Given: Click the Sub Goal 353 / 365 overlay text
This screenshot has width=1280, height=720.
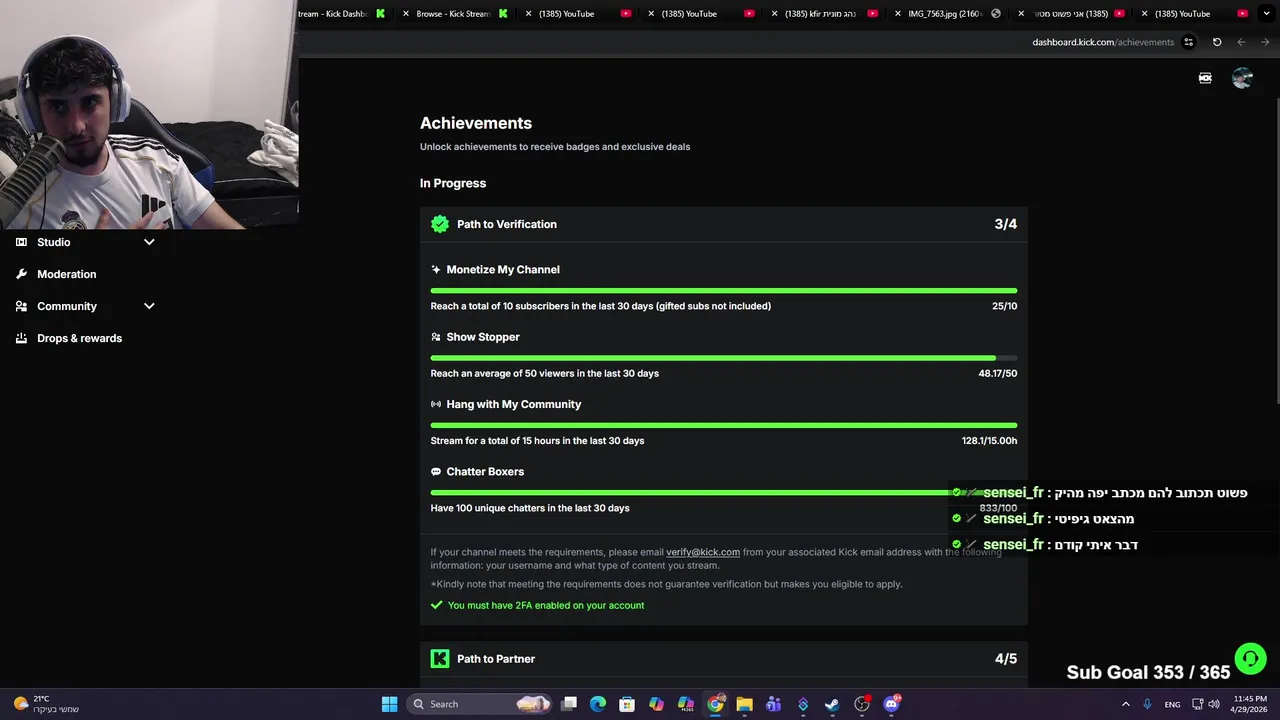Looking at the screenshot, I should click(1148, 672).
